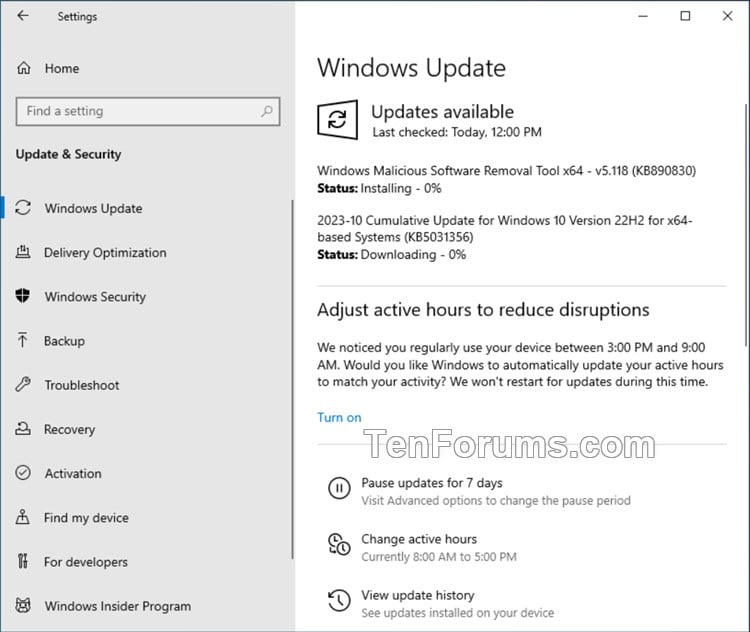Click the Windows Update sync icon in sidebar
Screen dimensions: 750x632
point(23,208)
